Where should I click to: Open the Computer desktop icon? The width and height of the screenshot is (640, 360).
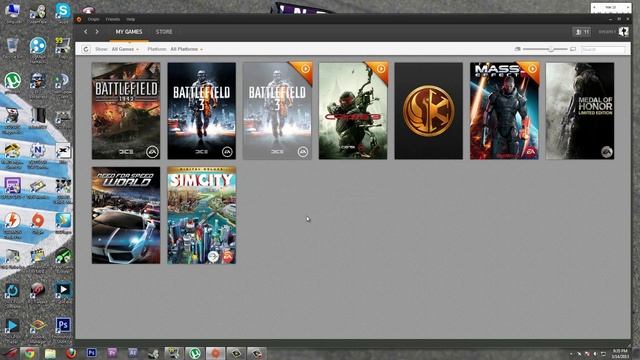pos(13,11)
